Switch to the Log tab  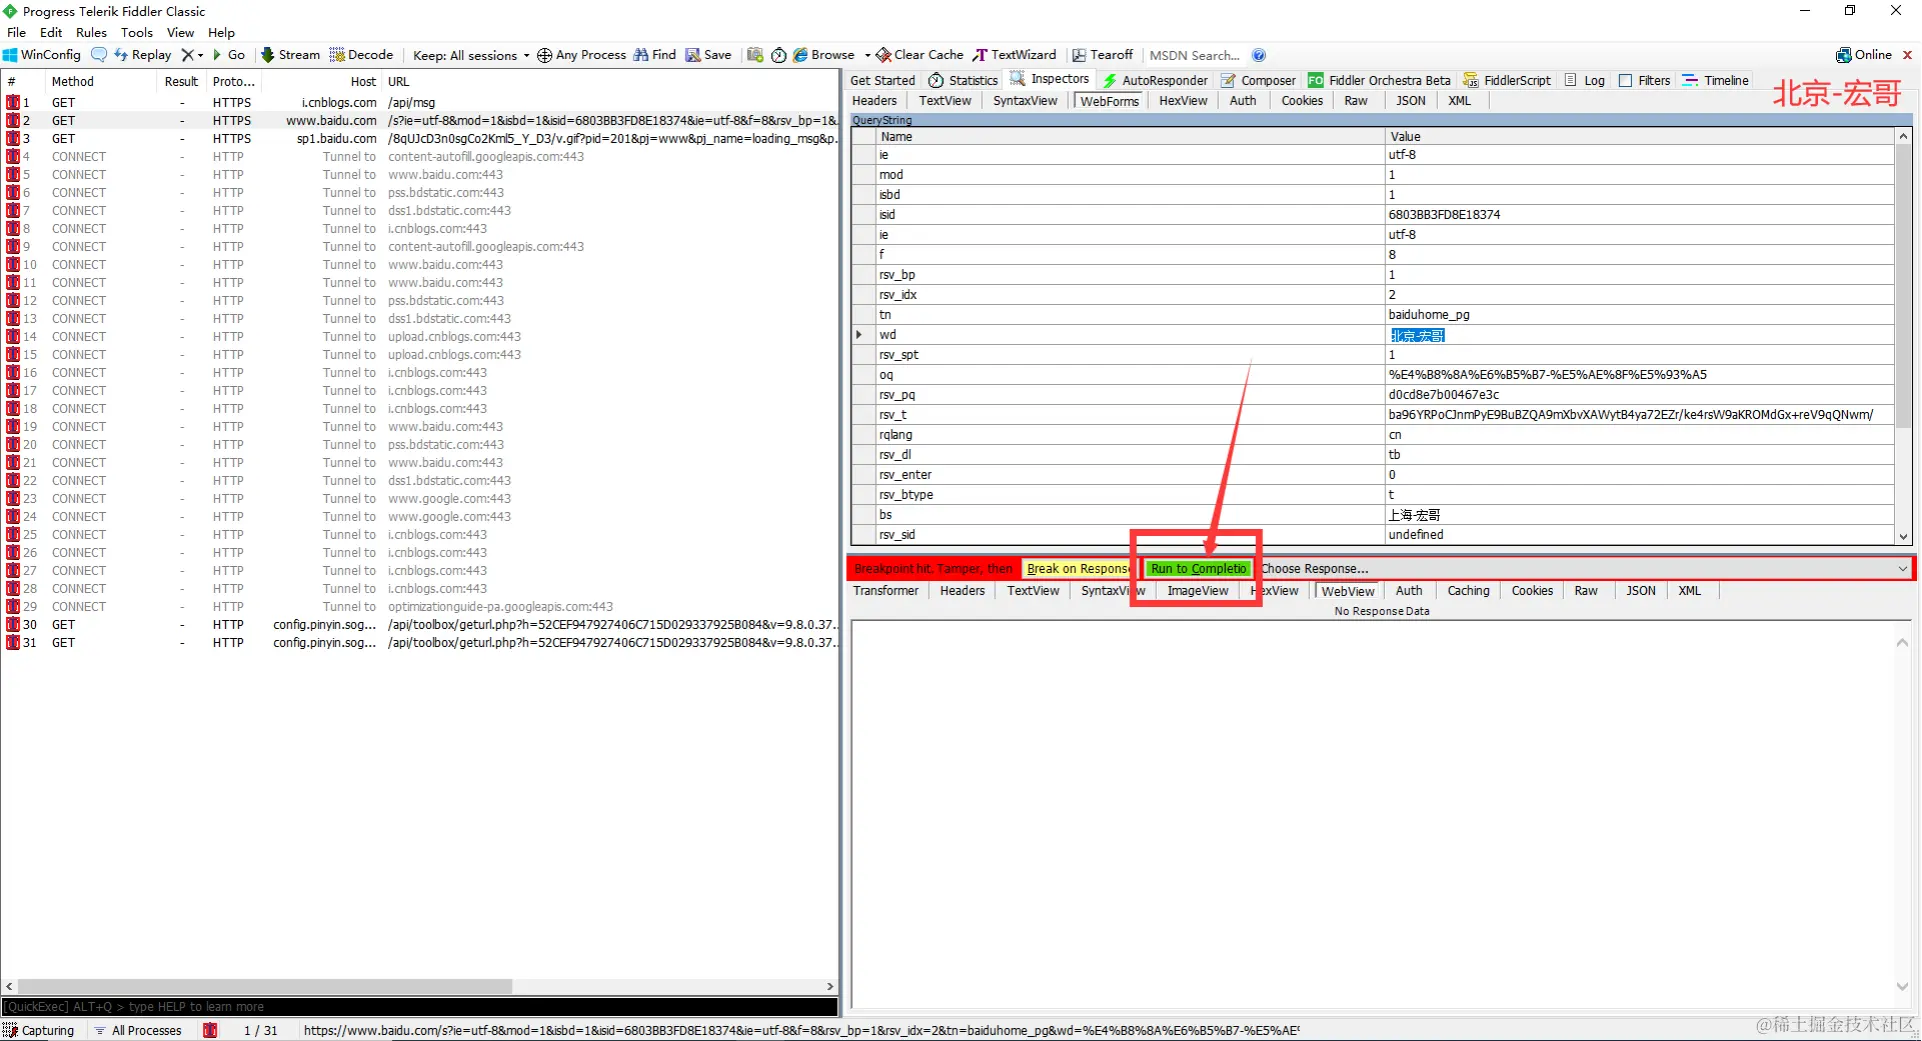click(1586, 80)
